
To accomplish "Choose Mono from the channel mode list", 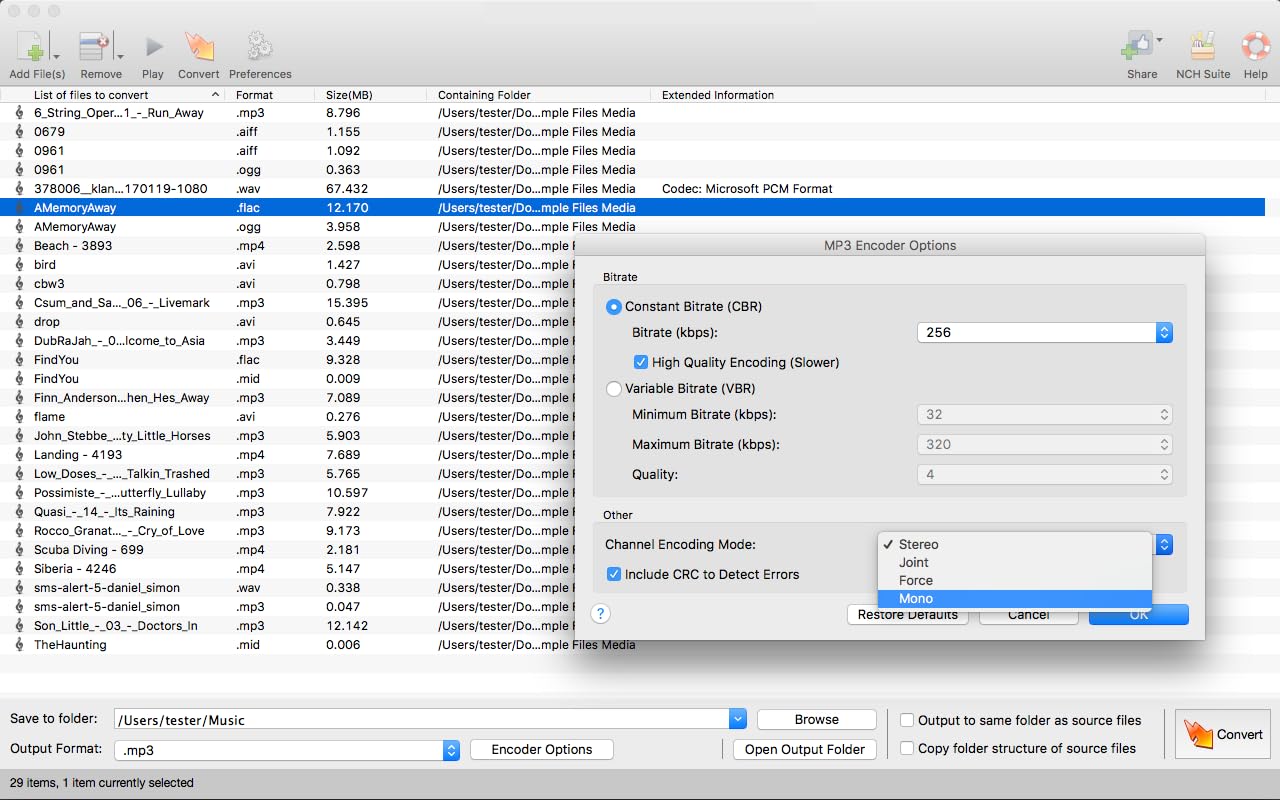I will [916, 599].
